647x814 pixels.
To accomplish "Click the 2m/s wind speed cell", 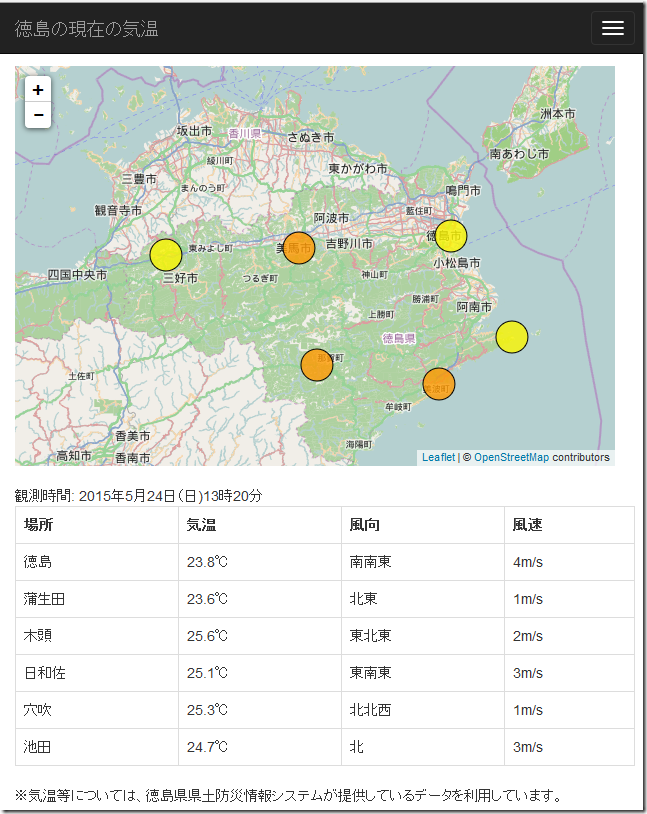I will [570, 636].
